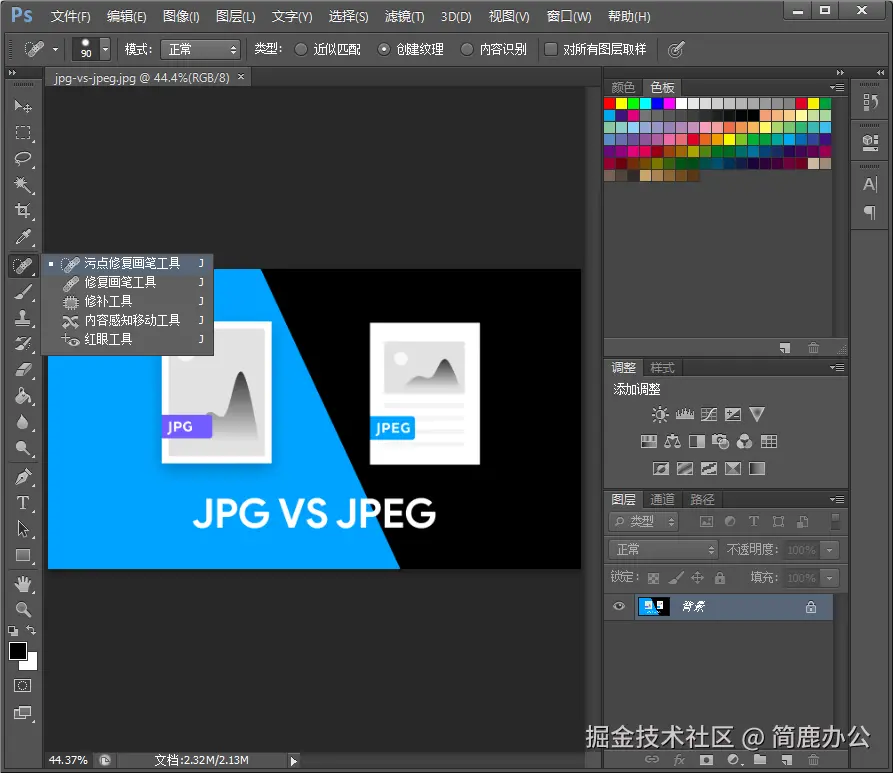Viewport: 893px width, 773px height.
Task: Open the 文件(F) menu
Action: point(71,17)
